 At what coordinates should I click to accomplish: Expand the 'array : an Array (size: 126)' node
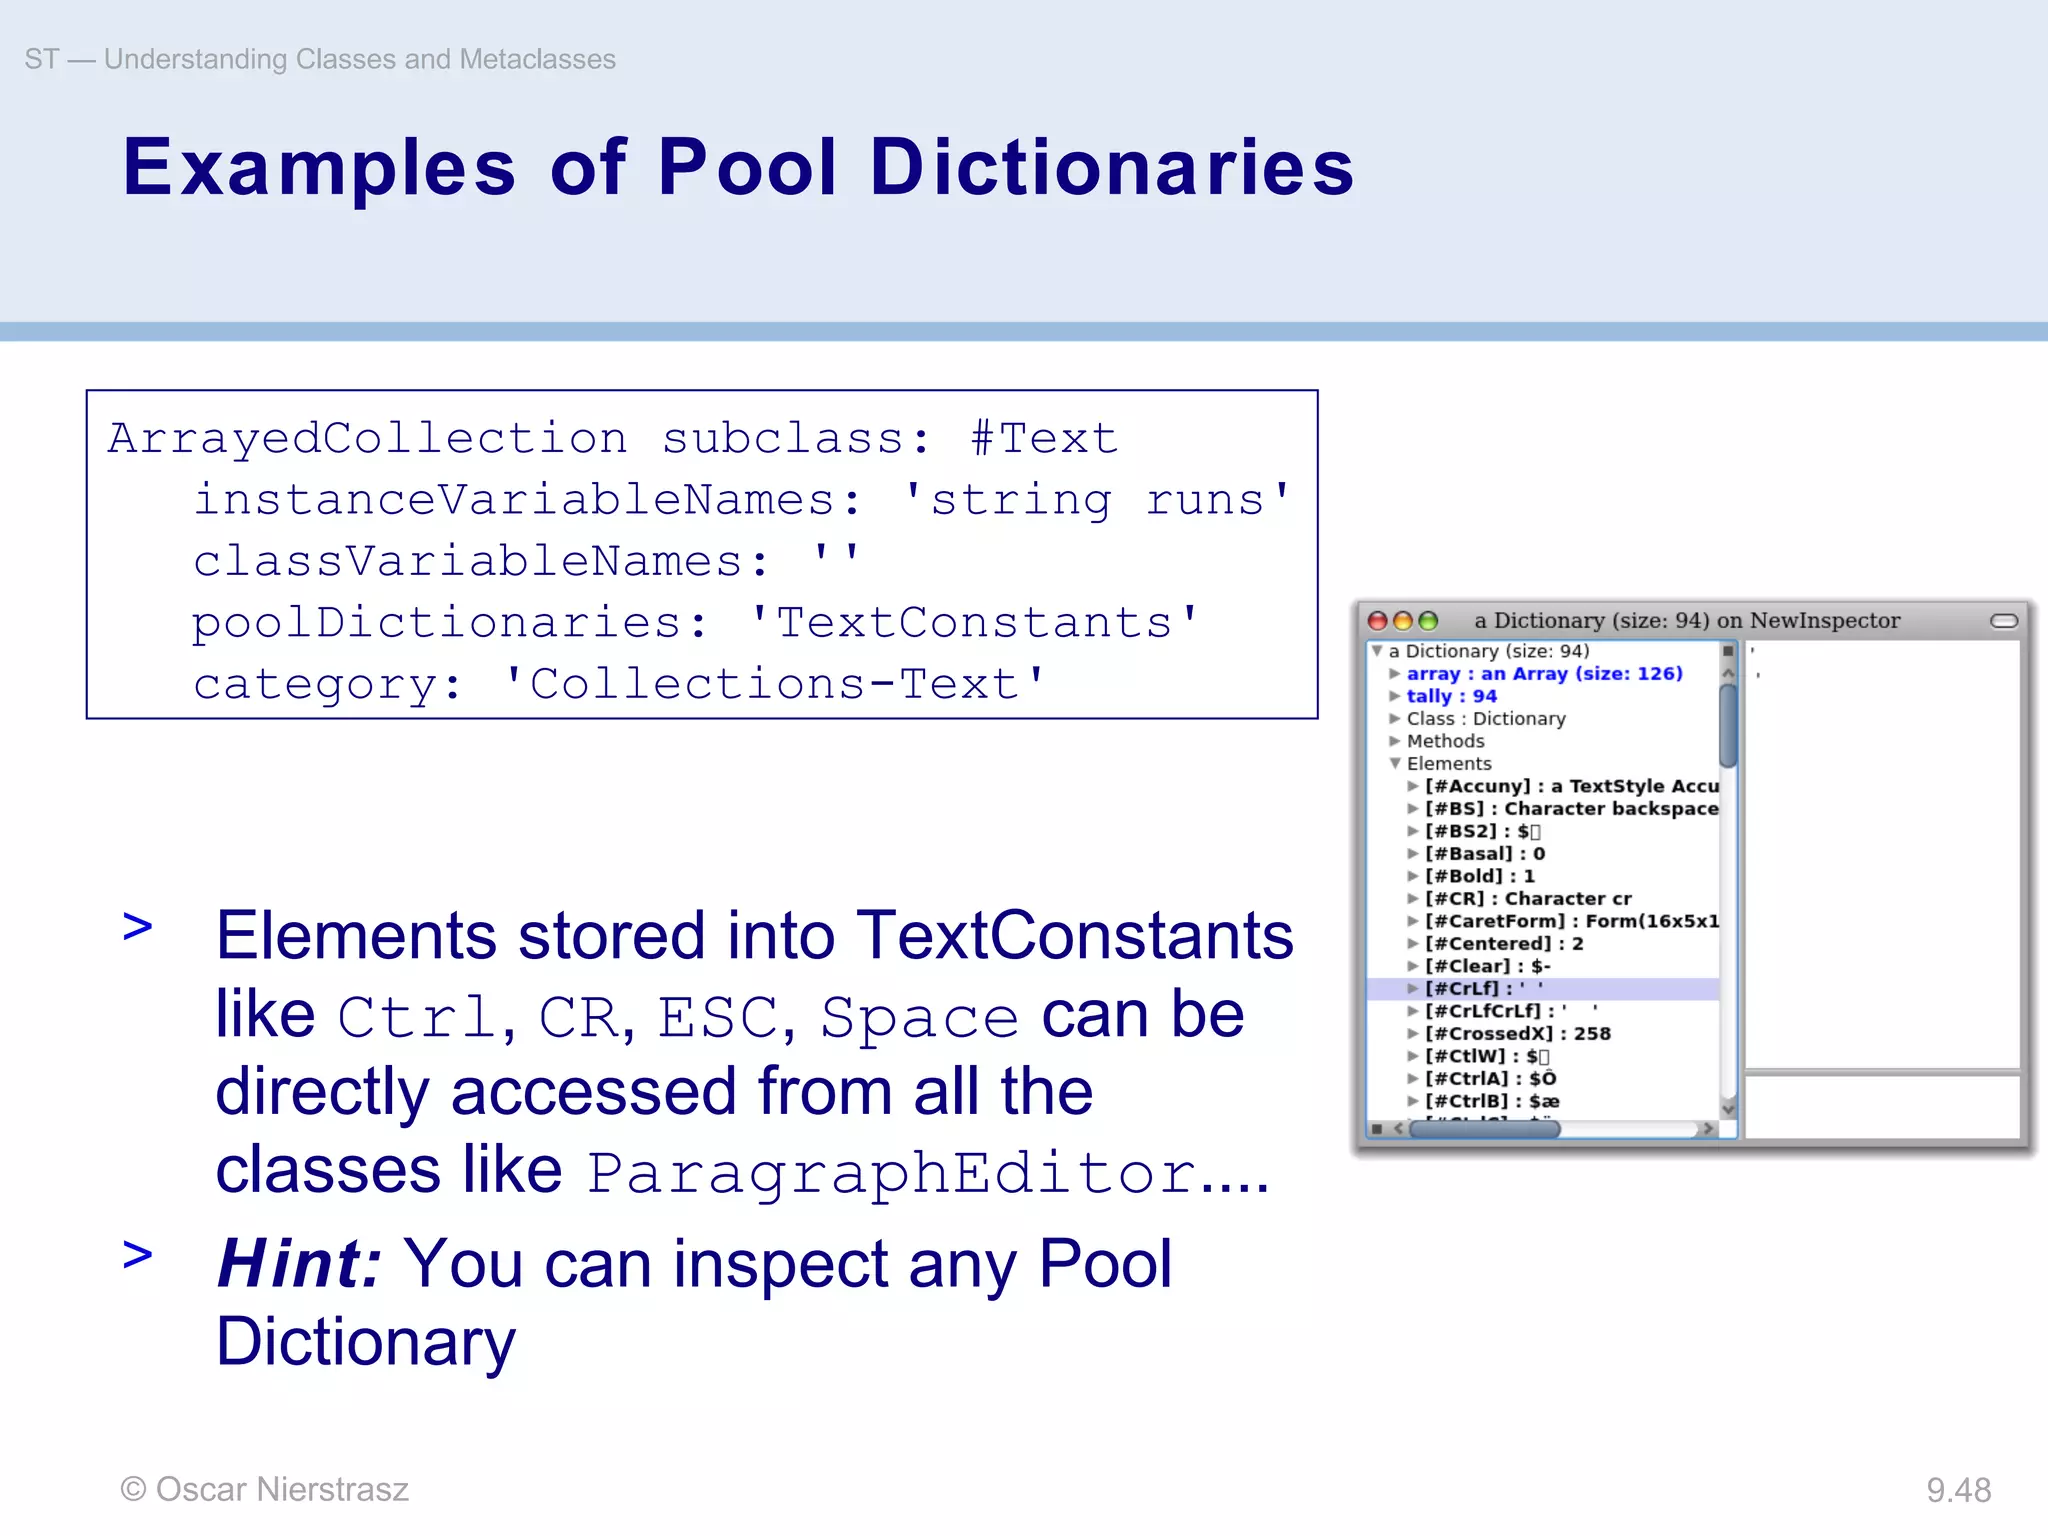coord(1394,674)
